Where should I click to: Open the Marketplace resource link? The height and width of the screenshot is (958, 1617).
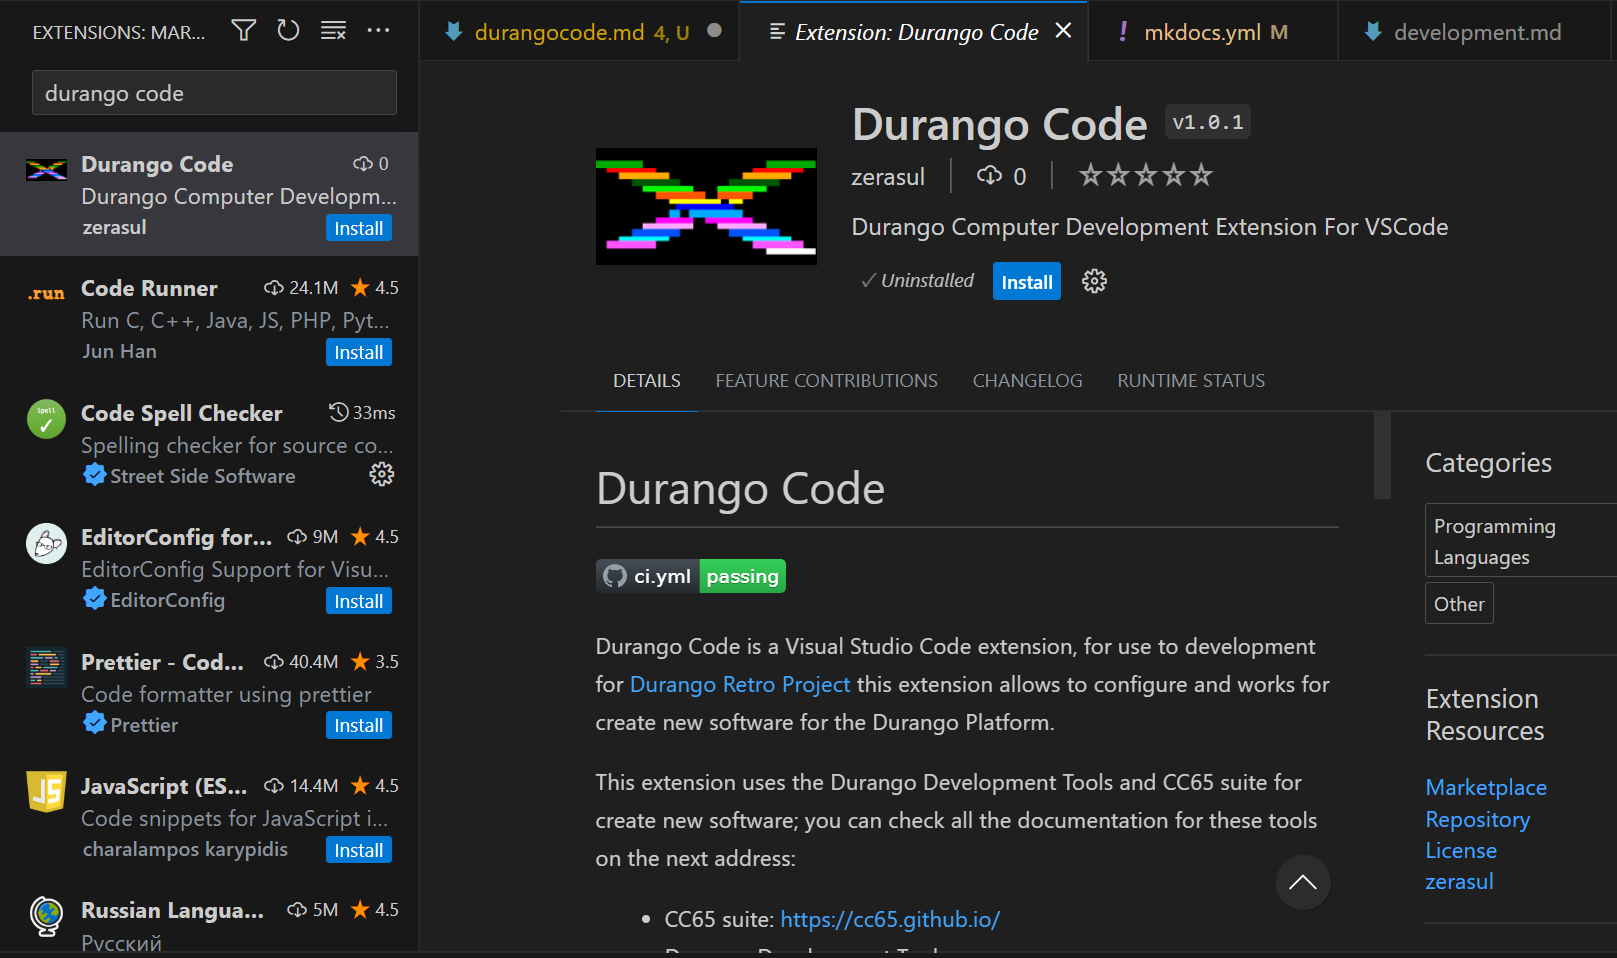pos(1485,788)
